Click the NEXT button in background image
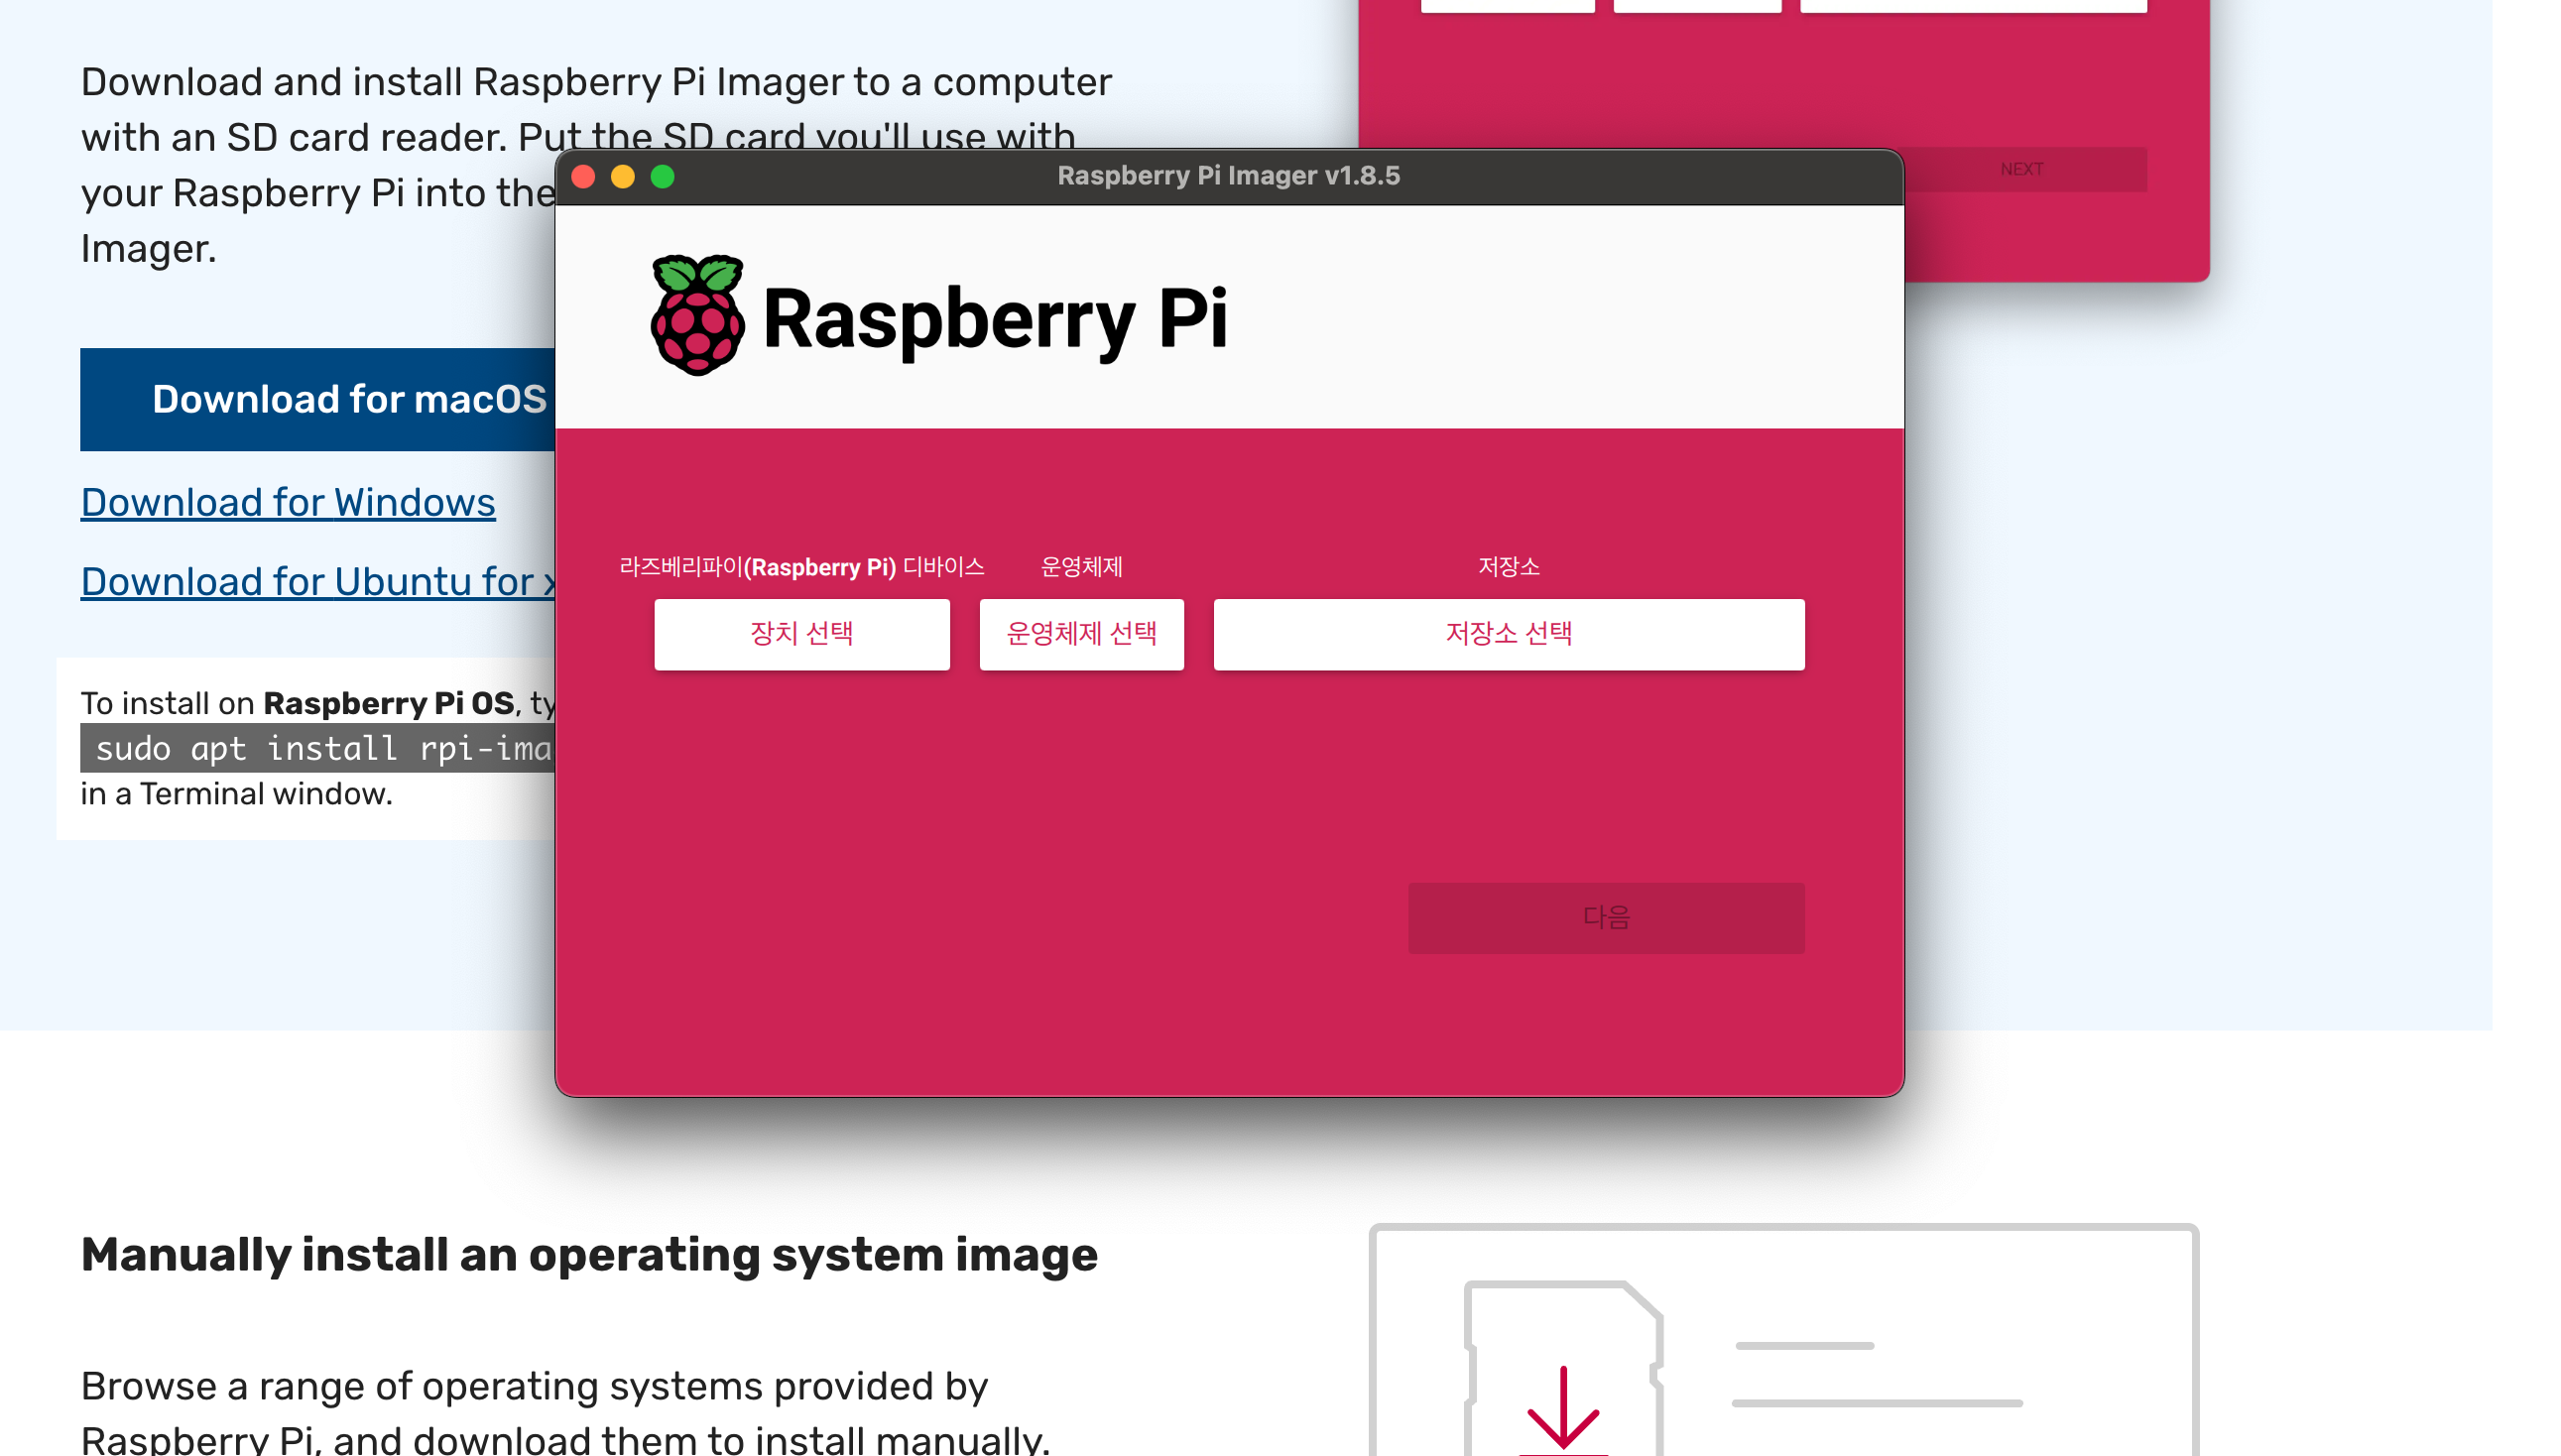This screenshot has width=2561, height=1456. pyautogui.click(x=2020, y=170)
